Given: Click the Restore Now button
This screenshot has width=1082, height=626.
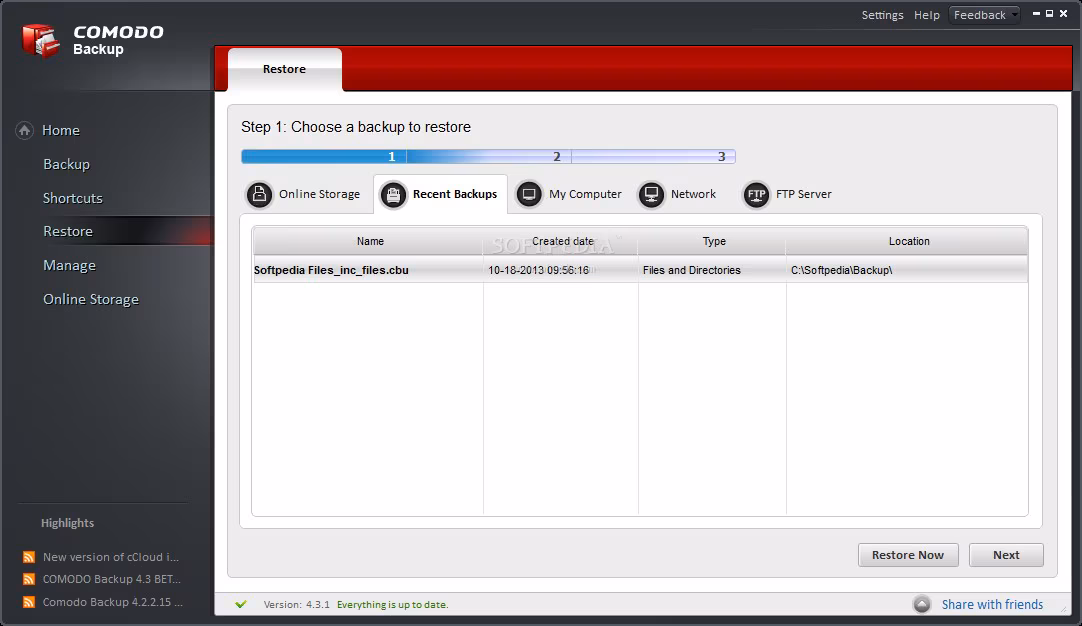Looking at the screenshot, I should pos(908,555).
